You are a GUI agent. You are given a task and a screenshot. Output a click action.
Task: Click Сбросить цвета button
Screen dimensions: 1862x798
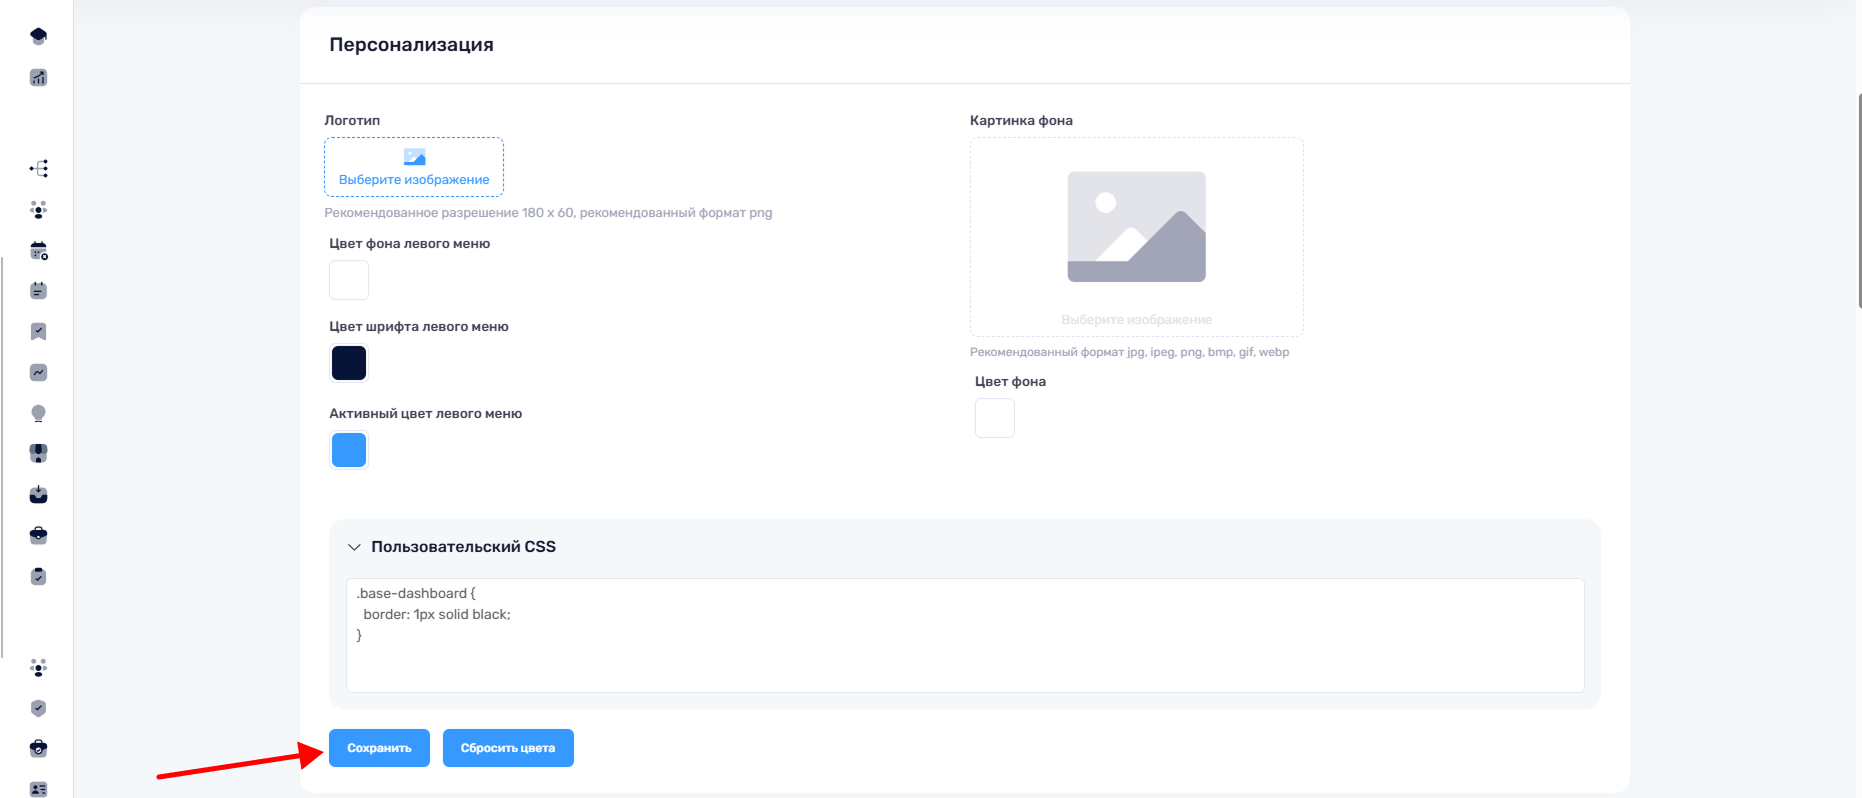[x=508, y=748]
